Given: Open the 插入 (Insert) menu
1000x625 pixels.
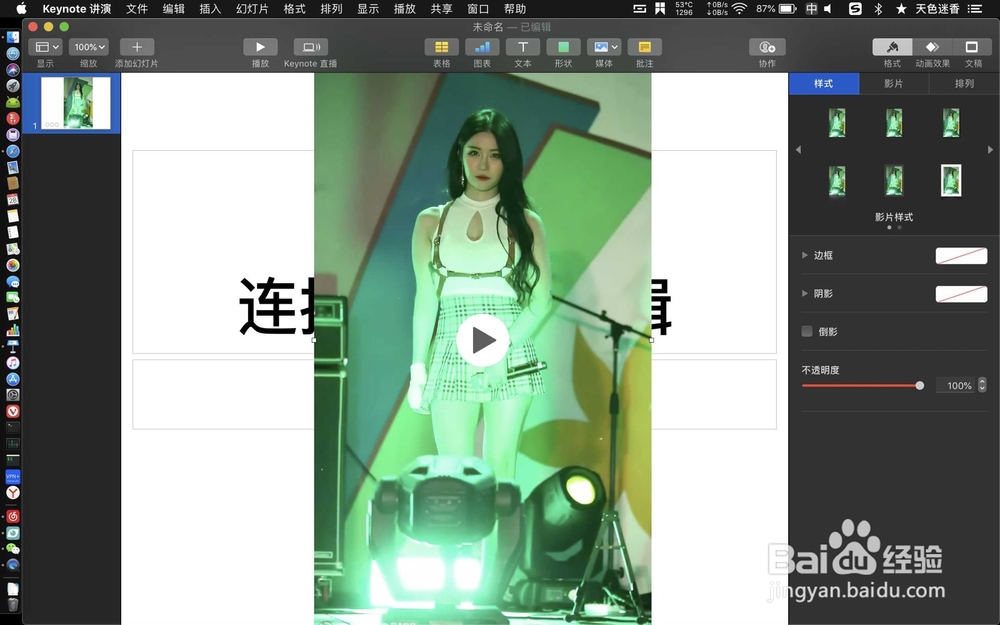Looking at the screenshot, I should [210, 9].
